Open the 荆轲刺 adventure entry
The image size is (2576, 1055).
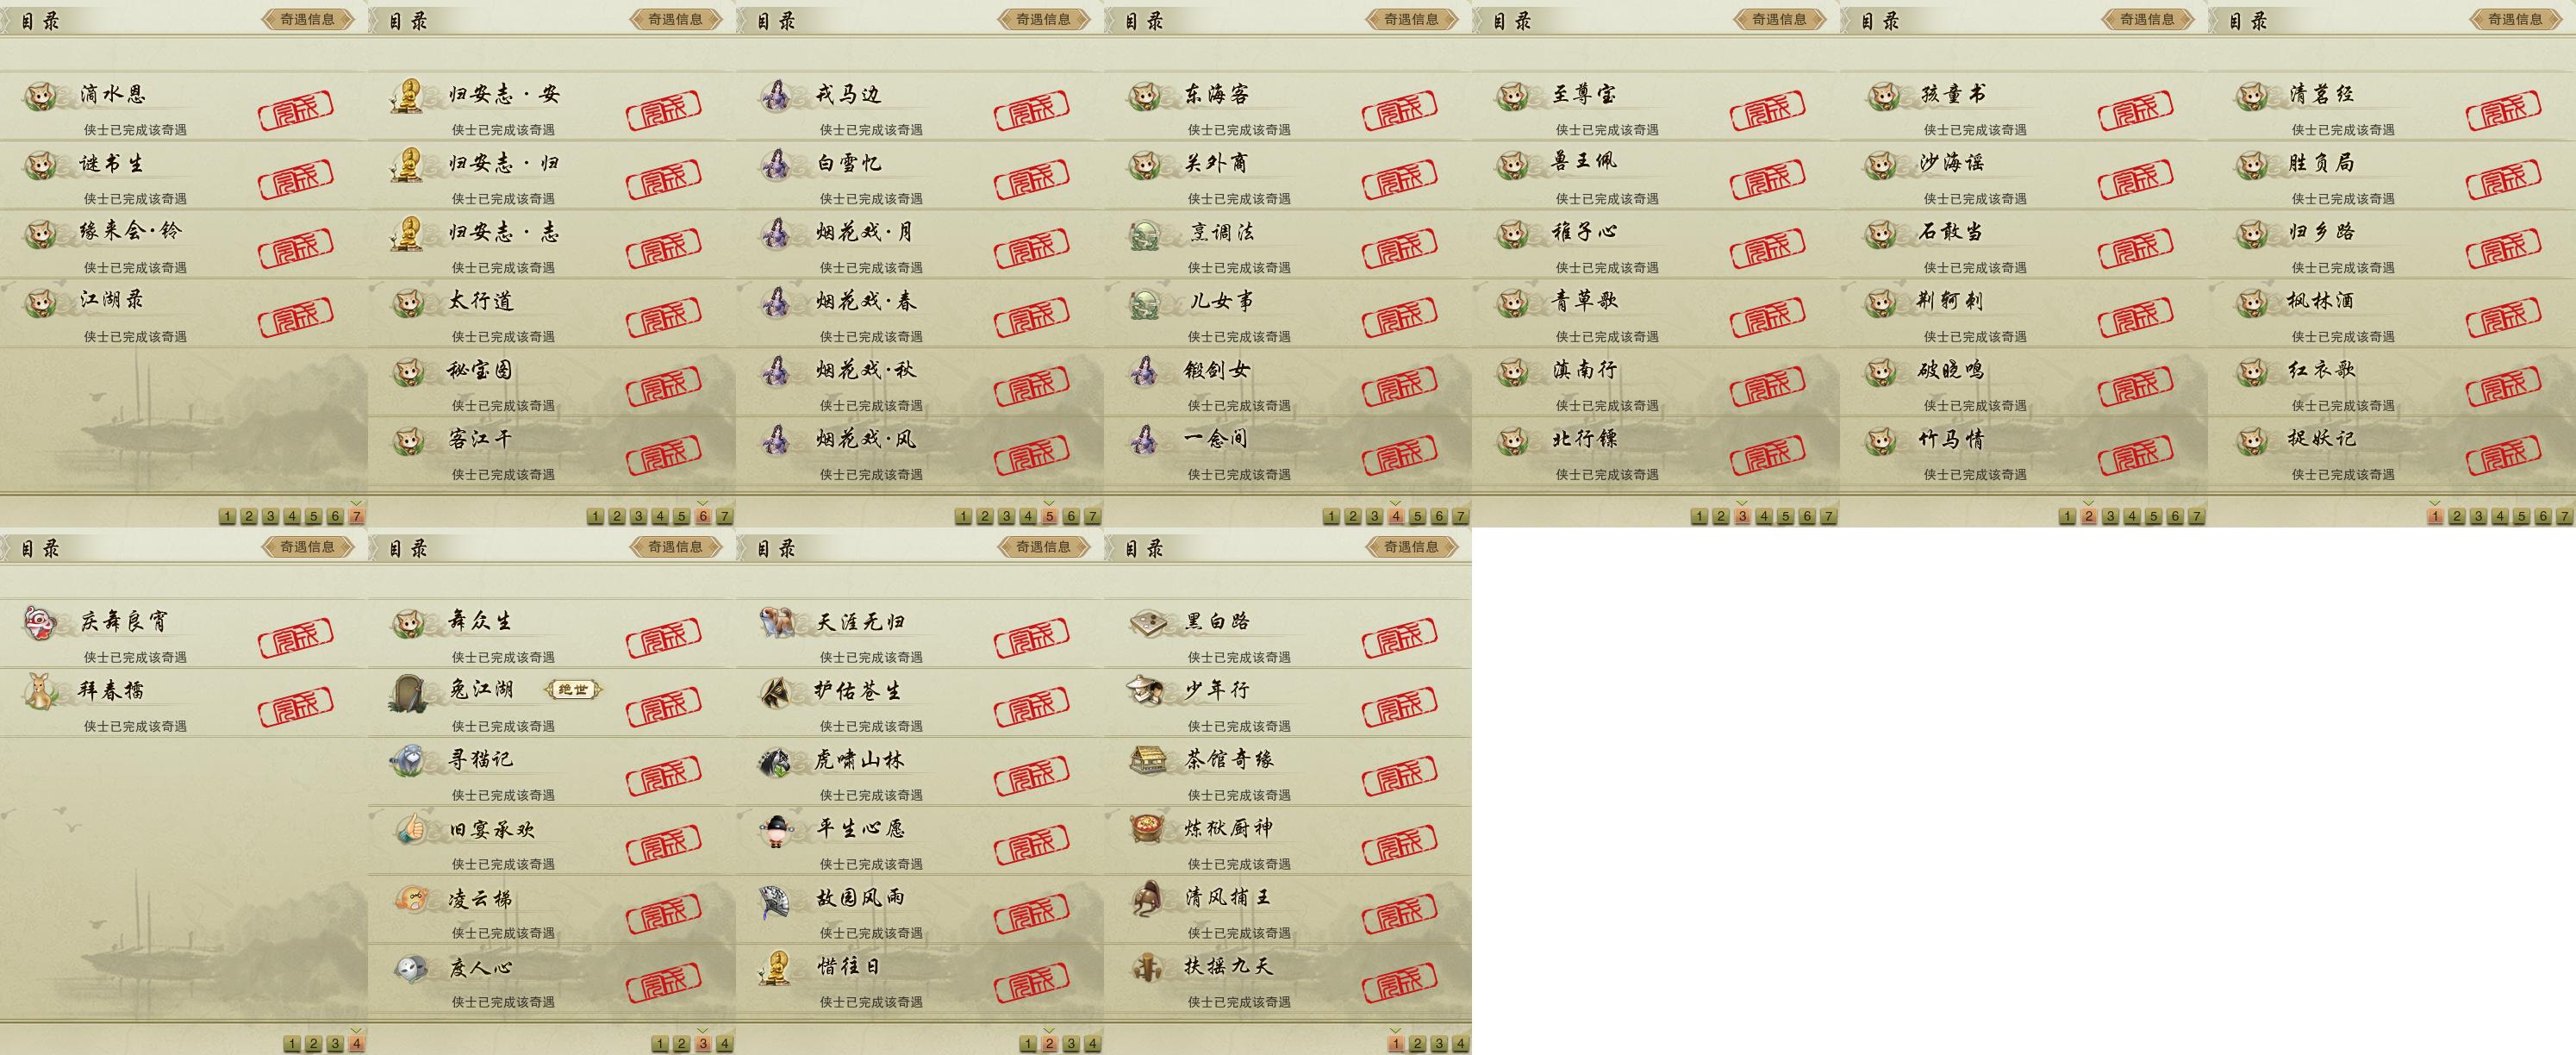coord(2024,313)
